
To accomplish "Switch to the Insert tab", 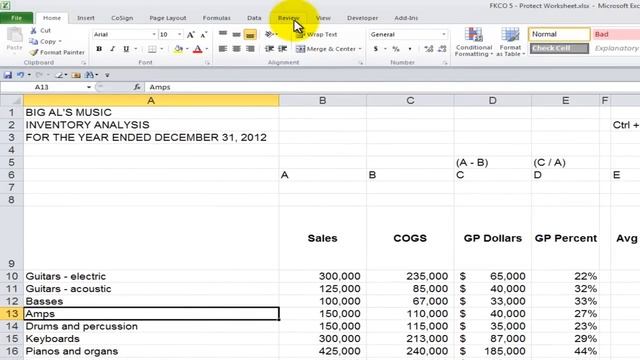I will click(x=86, y=18).
